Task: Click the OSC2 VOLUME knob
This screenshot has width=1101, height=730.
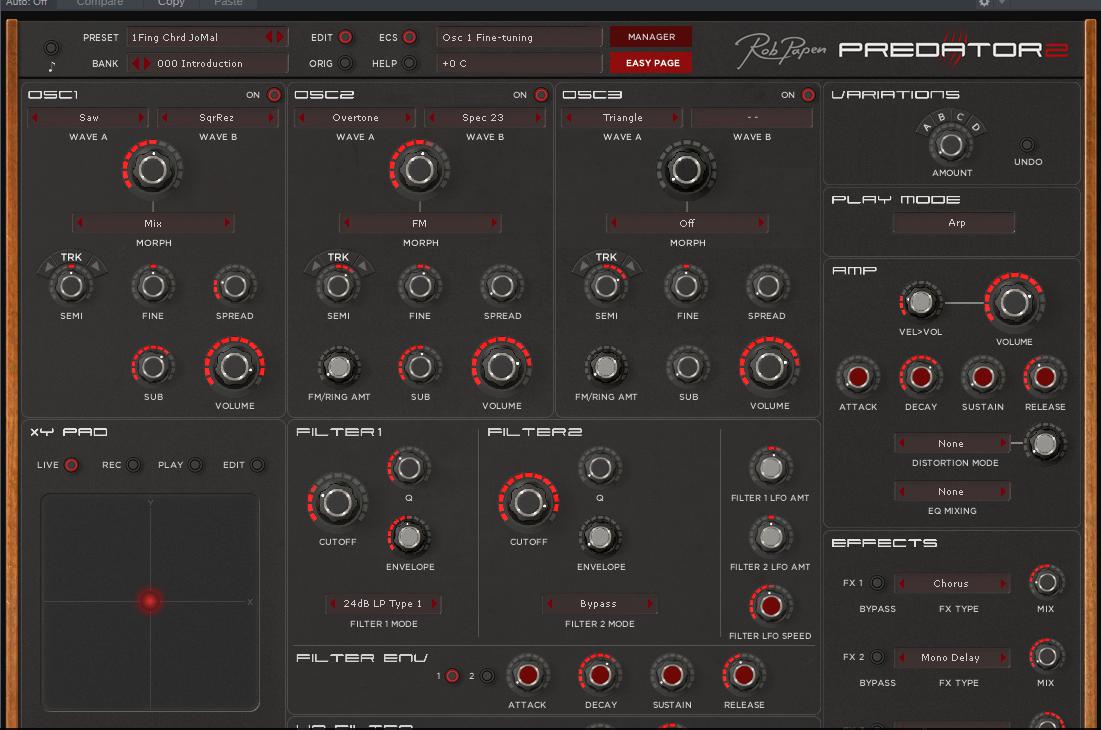Action: coord(501,366)
